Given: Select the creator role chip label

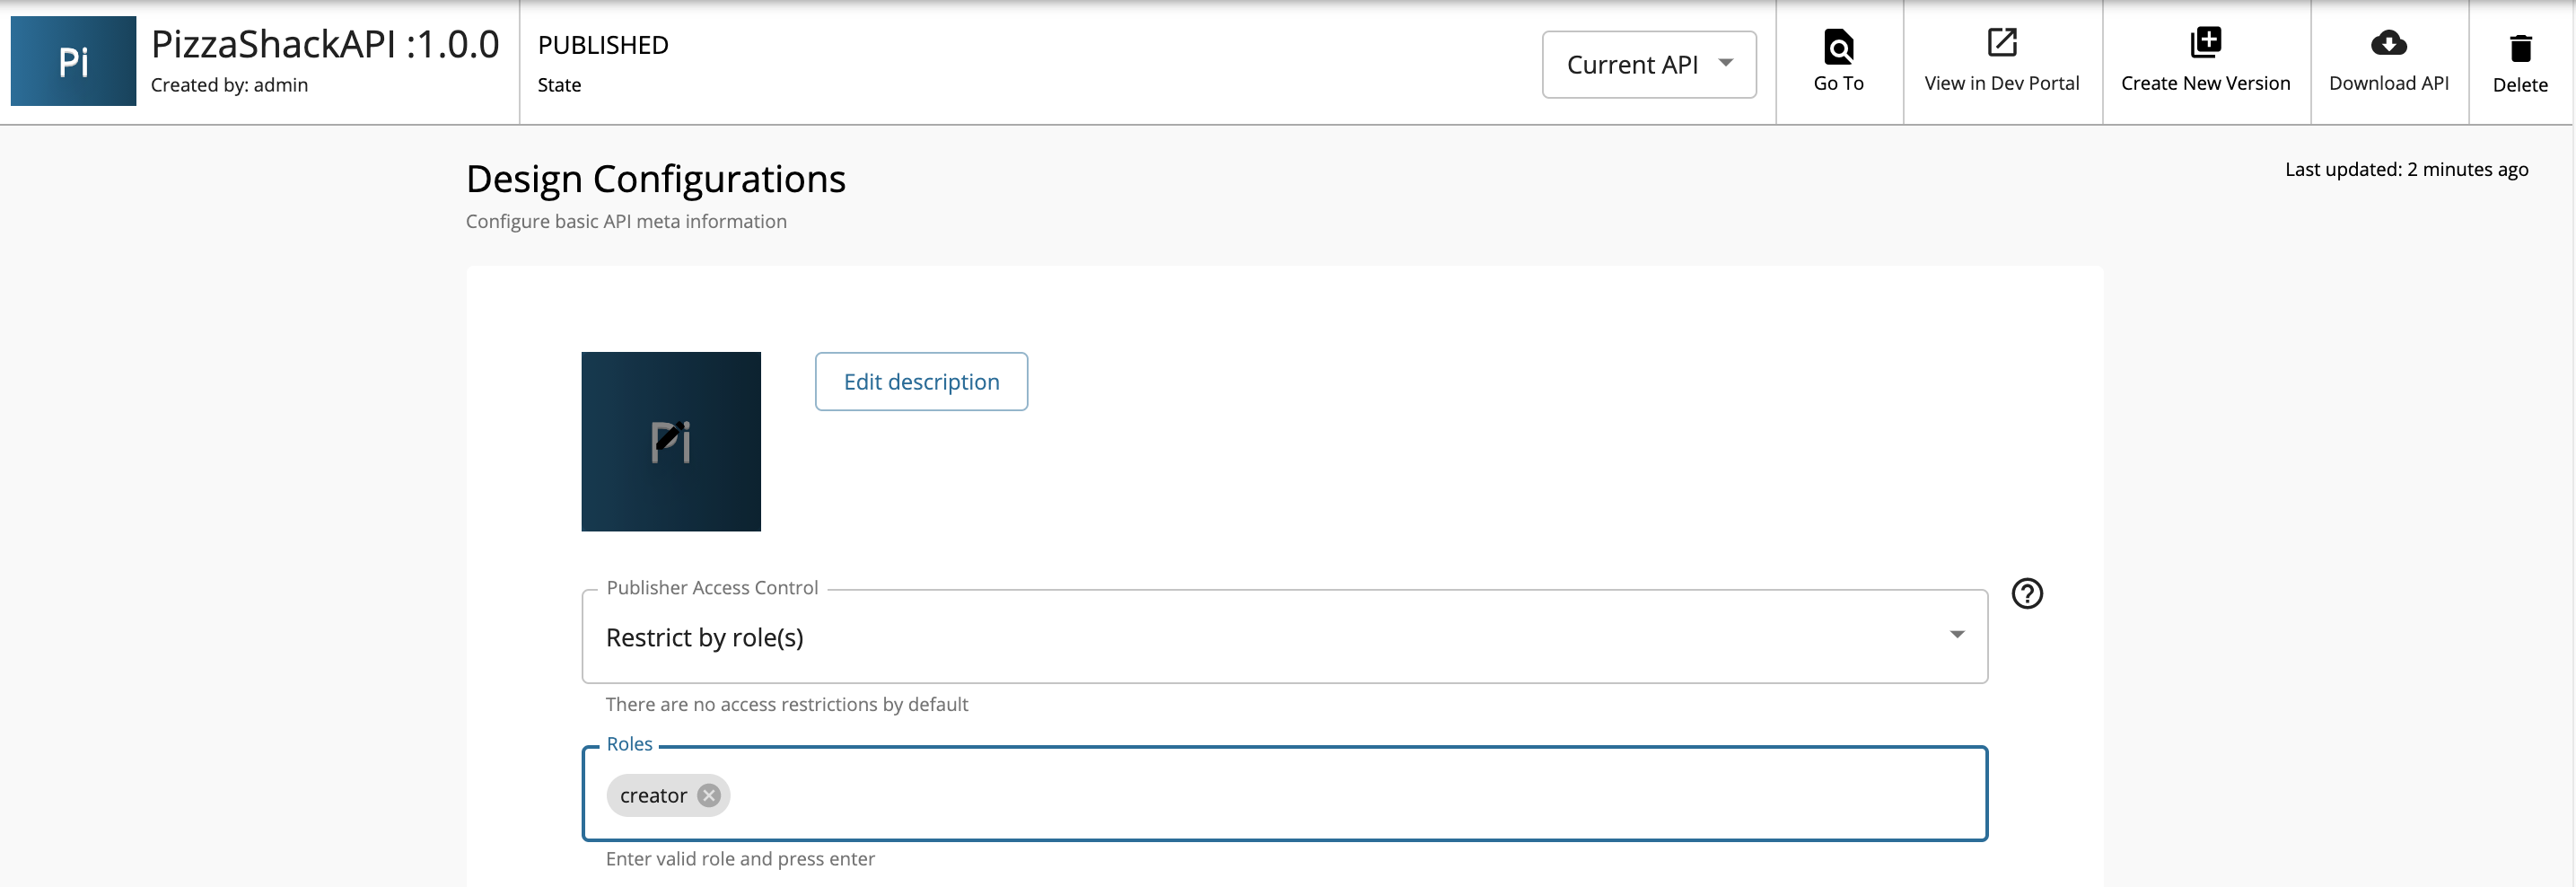Looking at the screenshot, I should pyautogui.click(x=653, y=795).
